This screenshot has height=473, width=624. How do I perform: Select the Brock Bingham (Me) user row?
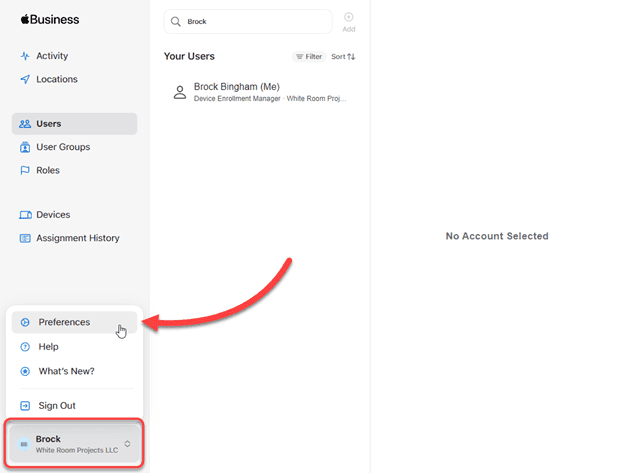[x=260, y=92]
